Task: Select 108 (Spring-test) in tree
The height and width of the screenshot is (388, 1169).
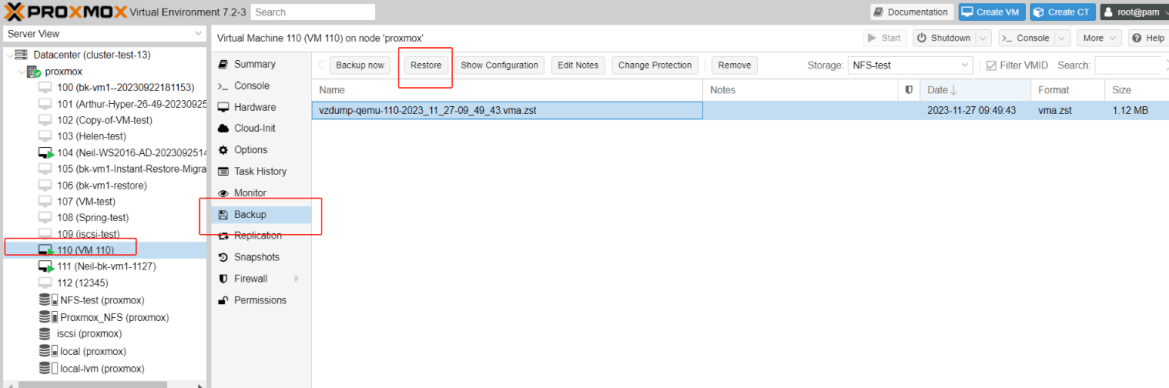Action: [92, 218]
